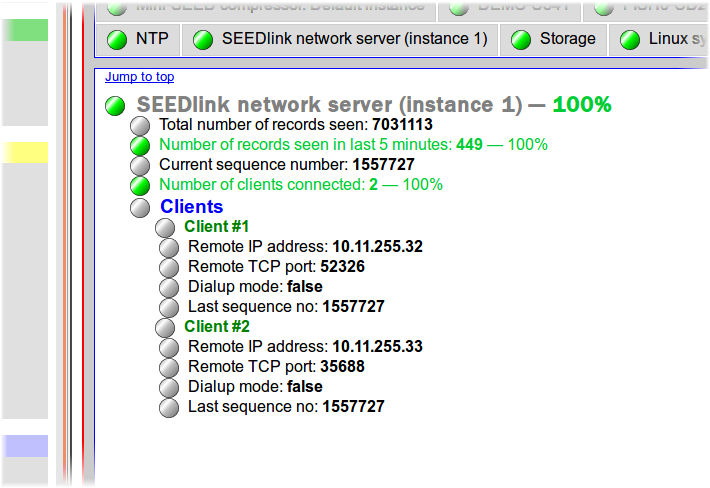Open the Linux system tab
This screenshot has width=710, height=488.
tap(659, 39)
